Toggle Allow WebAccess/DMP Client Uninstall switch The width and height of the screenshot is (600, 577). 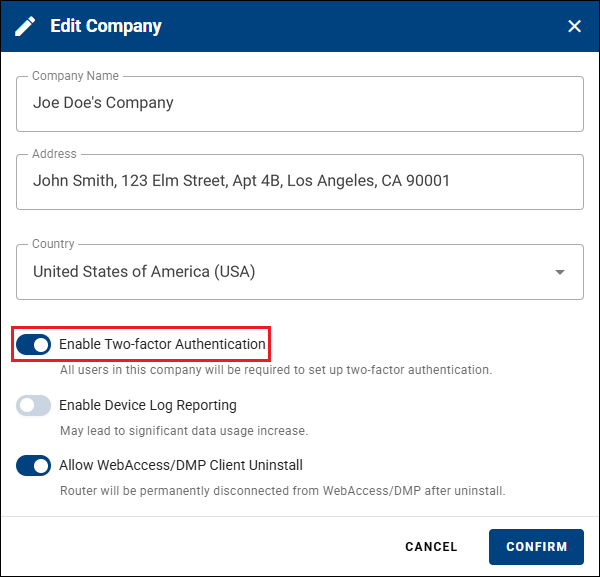coord(33,465)
